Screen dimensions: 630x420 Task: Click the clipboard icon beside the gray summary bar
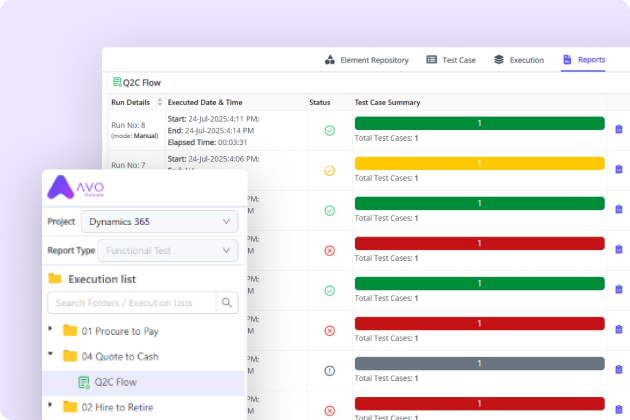tap(618, 370)
